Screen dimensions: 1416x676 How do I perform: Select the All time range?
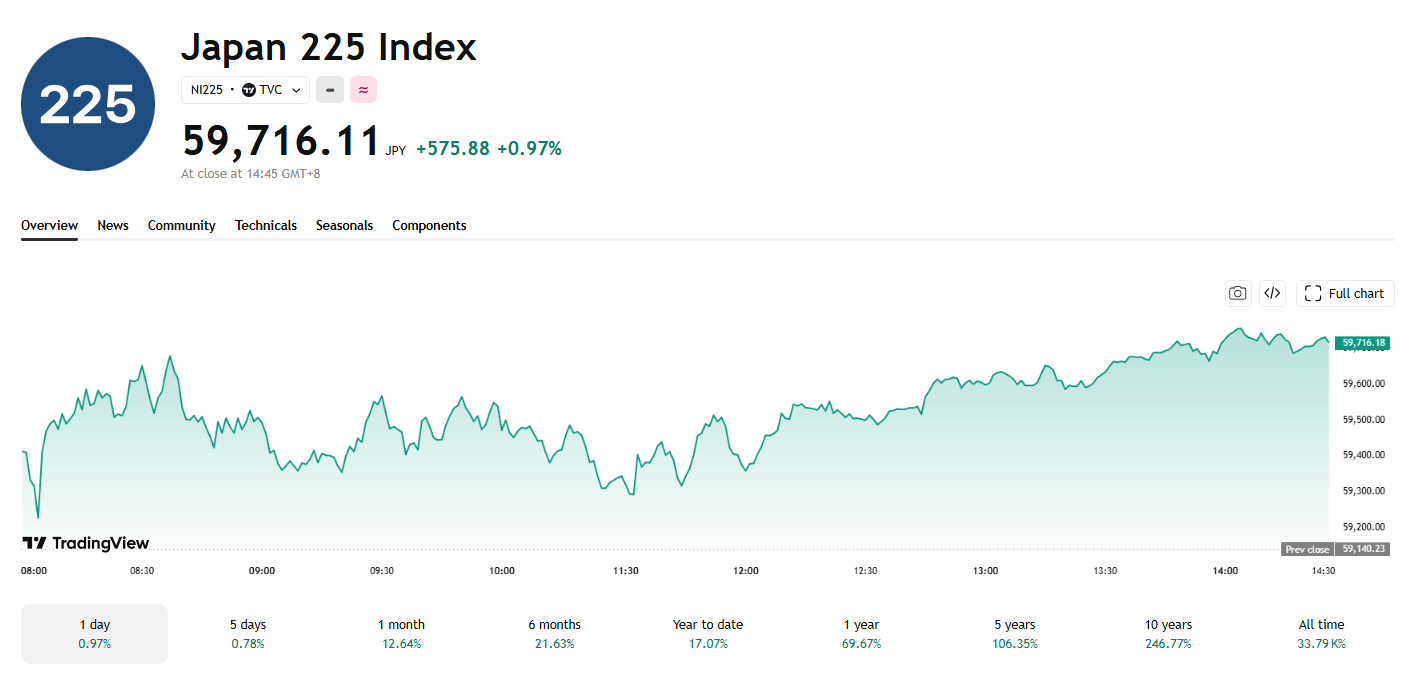tap(1321, 633)
